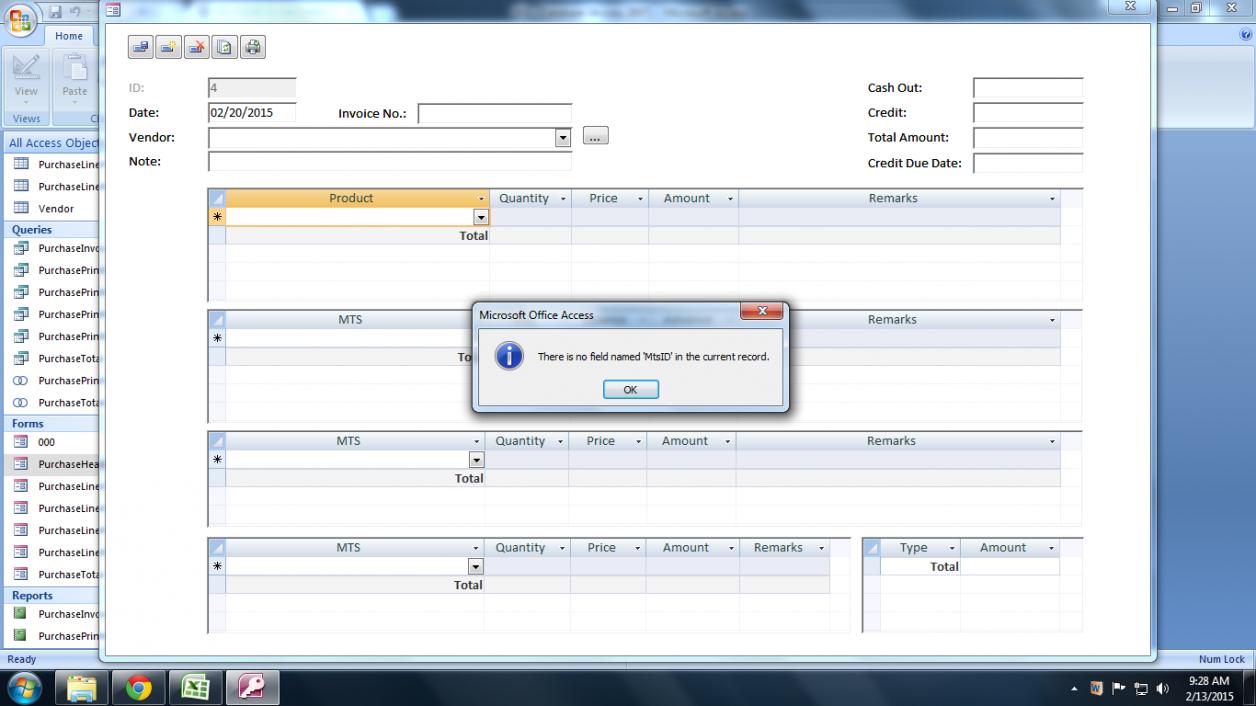The image size is (1256, 706).
Task: Open Chrome from the taskbar
Action: [138, 688]
